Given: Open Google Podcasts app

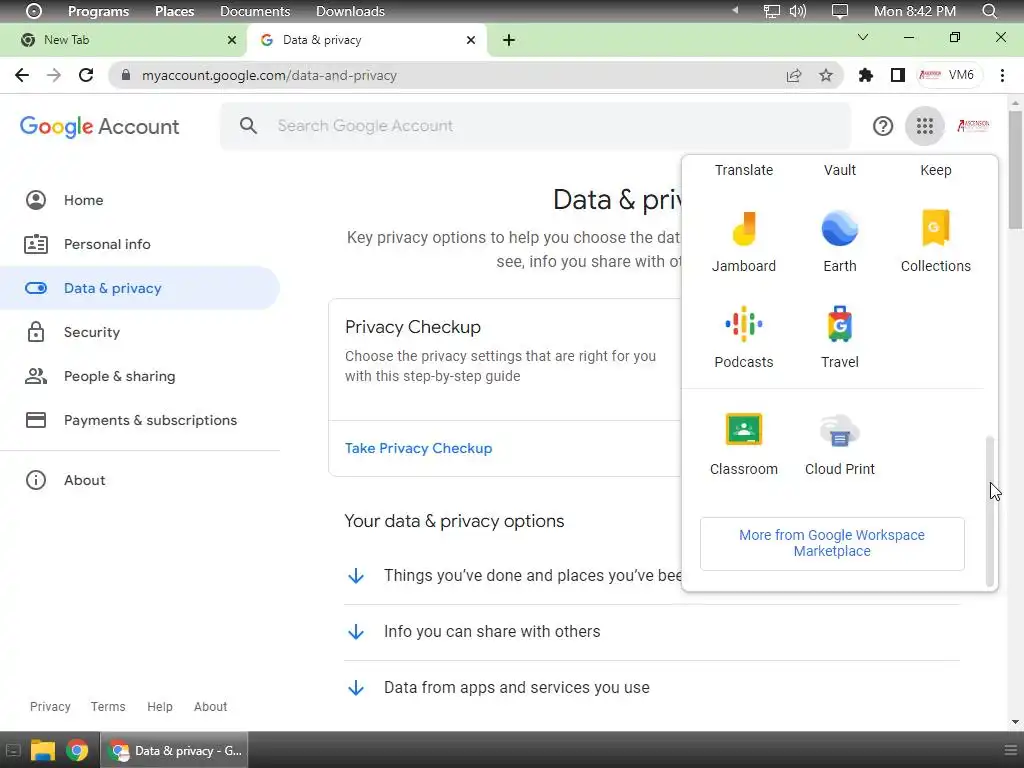Looking at the screenshot, I should pos(744,324).
